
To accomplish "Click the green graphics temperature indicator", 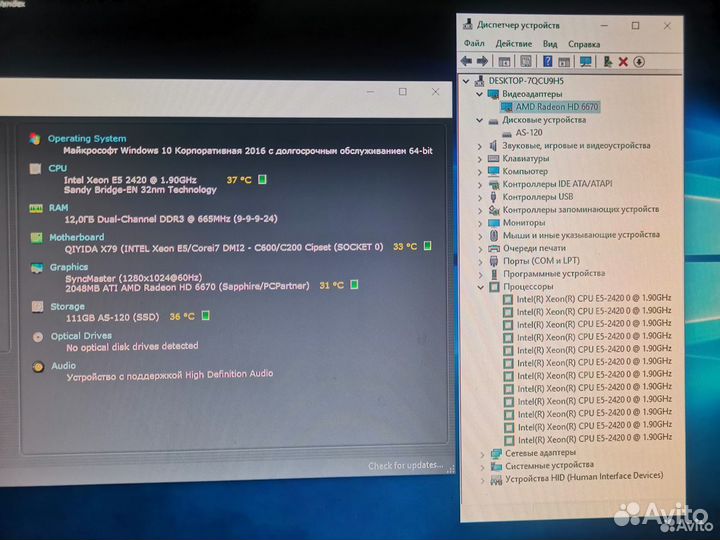I will pyautogui.click(x=354, y=285).
